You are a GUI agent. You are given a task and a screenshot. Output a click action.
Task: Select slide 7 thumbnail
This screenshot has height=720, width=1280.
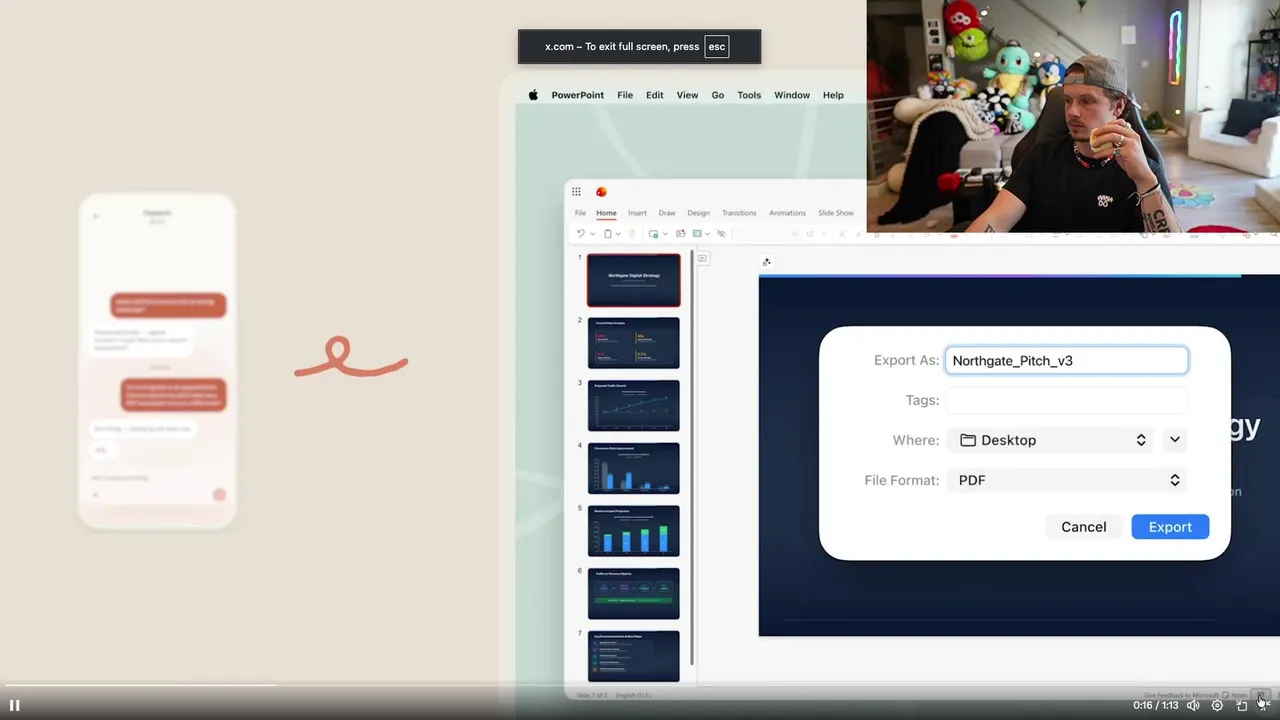tap(633, 656)
